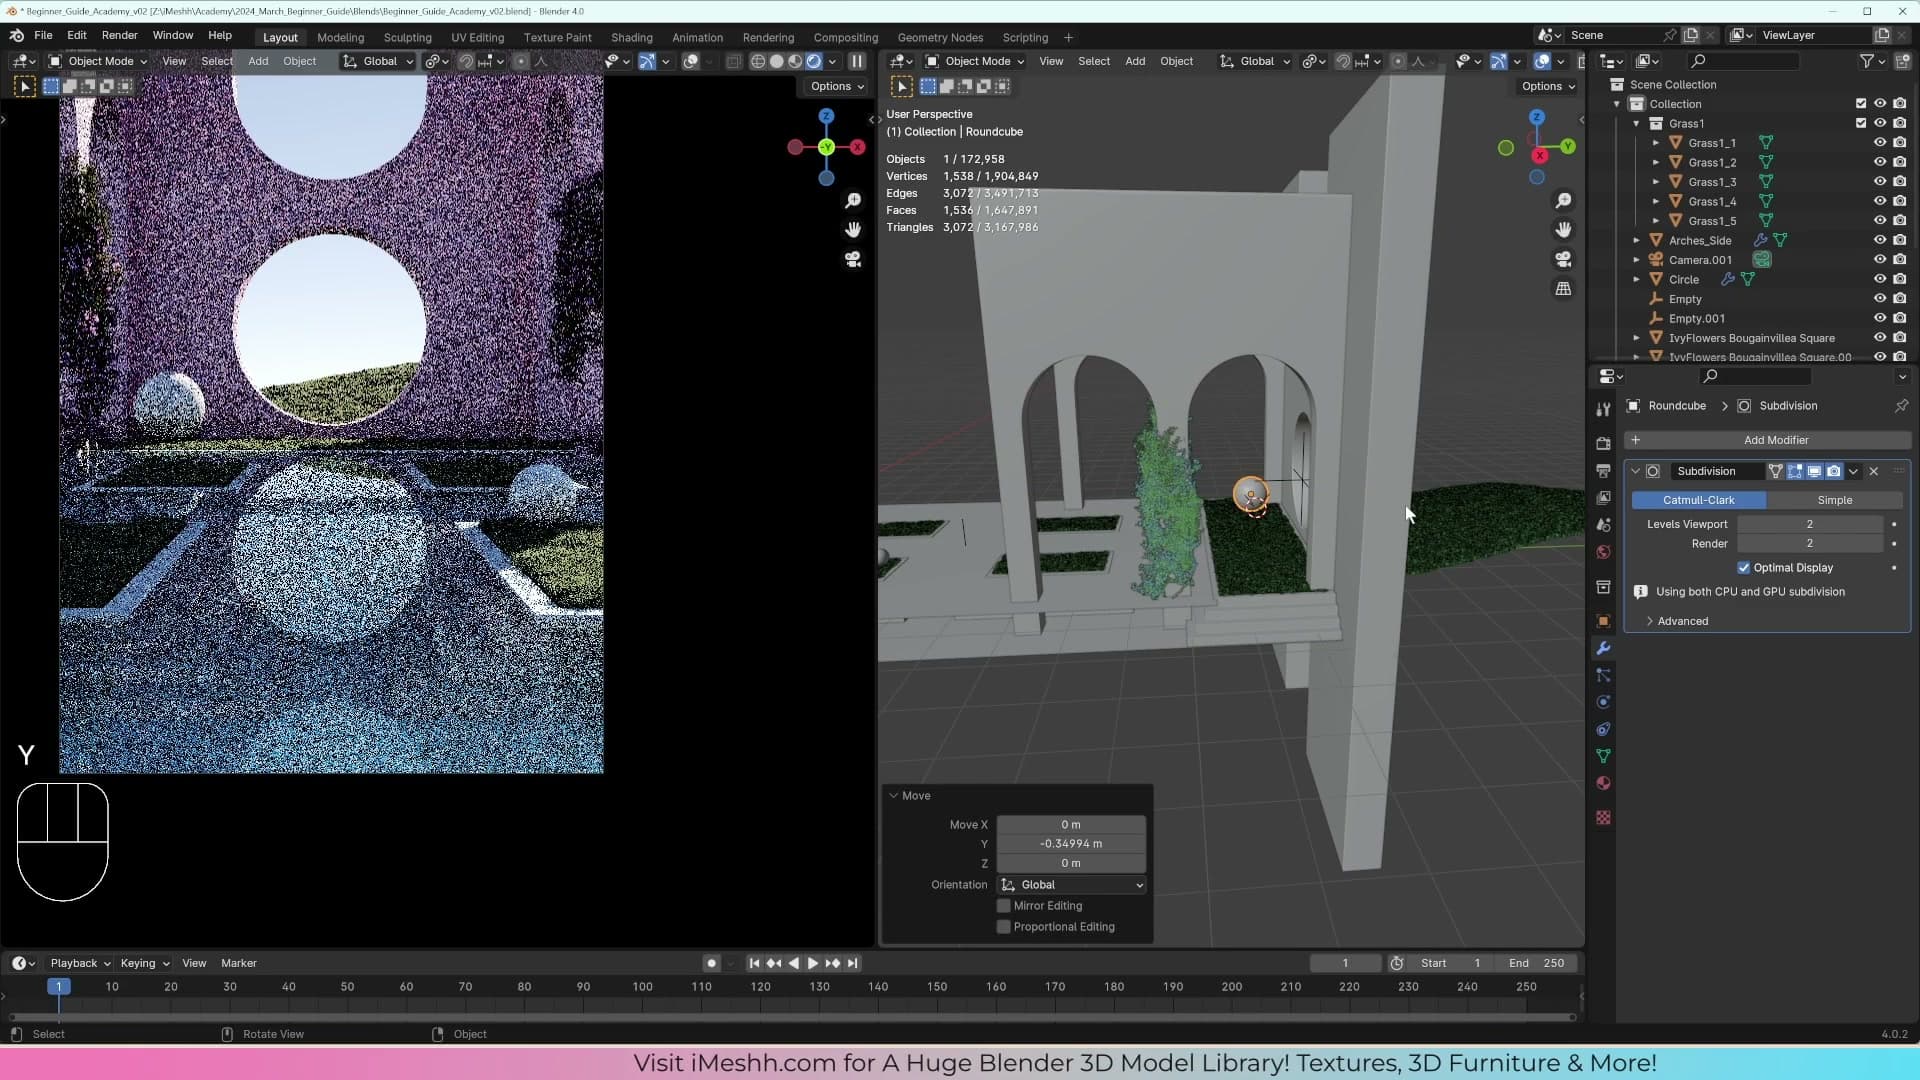1920x1080 pixels.
Task: Click the pan hand in left render viewport
Action: (853, 230)
